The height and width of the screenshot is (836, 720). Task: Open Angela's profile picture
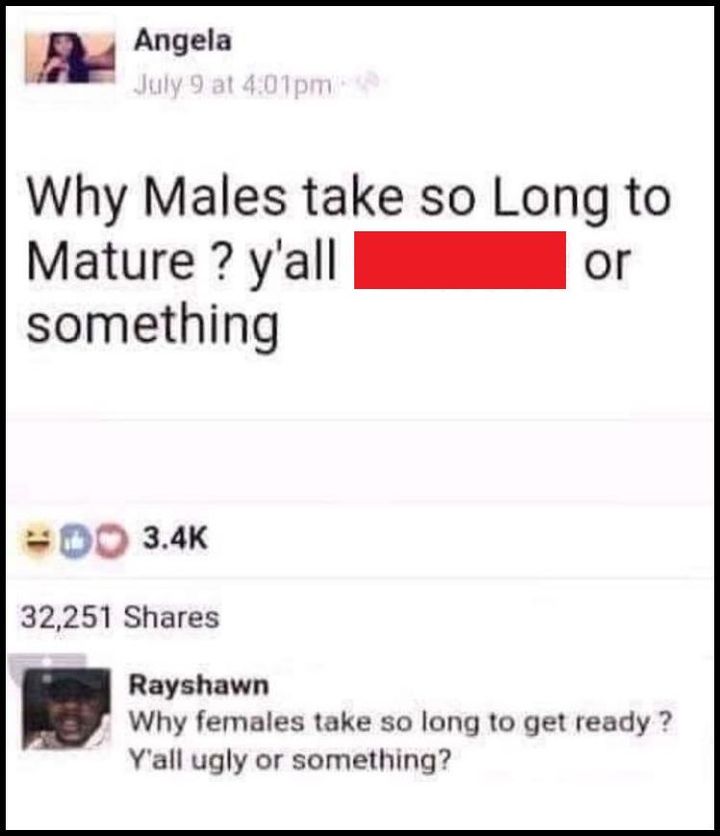click(x=70, y=58)
